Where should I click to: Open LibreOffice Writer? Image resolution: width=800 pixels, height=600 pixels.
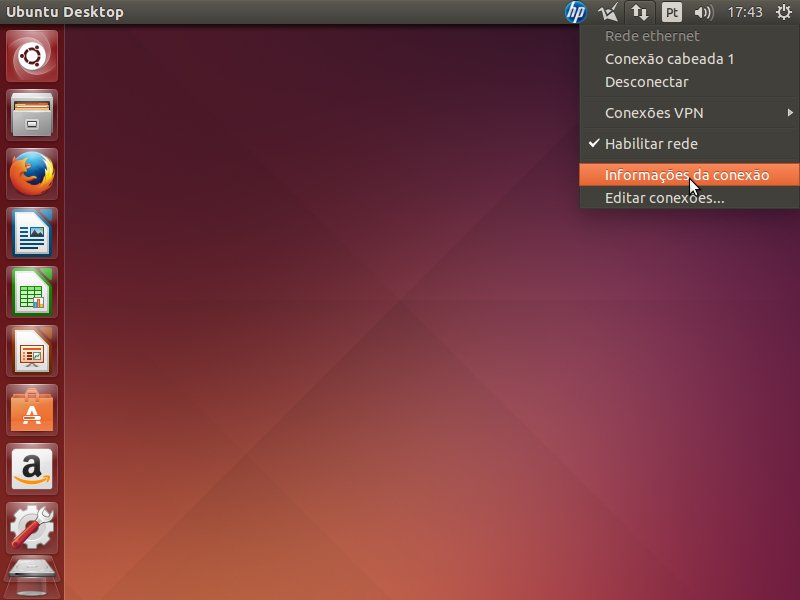33,234
